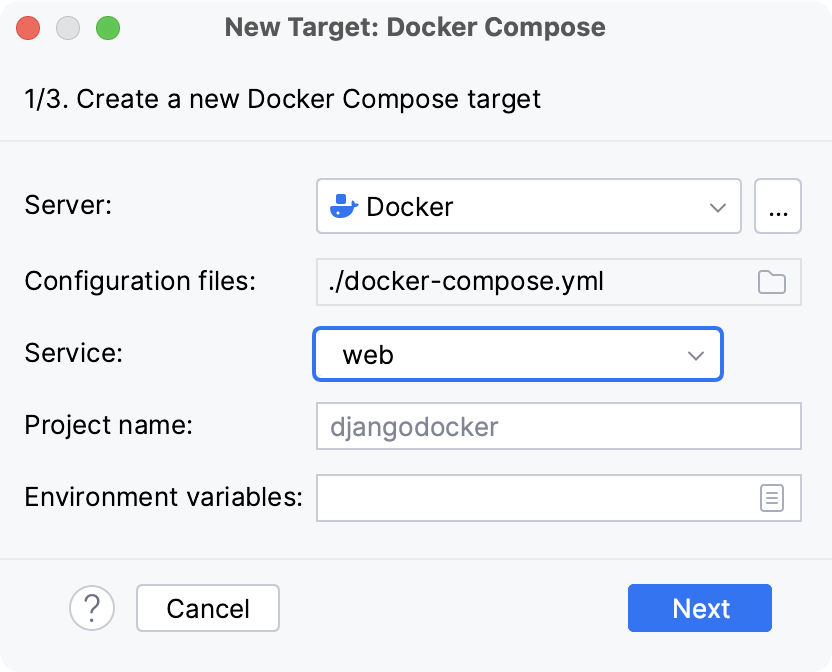Click the Docker whale icon in Server field
Viewport: 832px width, 672px height.
click(344, 206)
